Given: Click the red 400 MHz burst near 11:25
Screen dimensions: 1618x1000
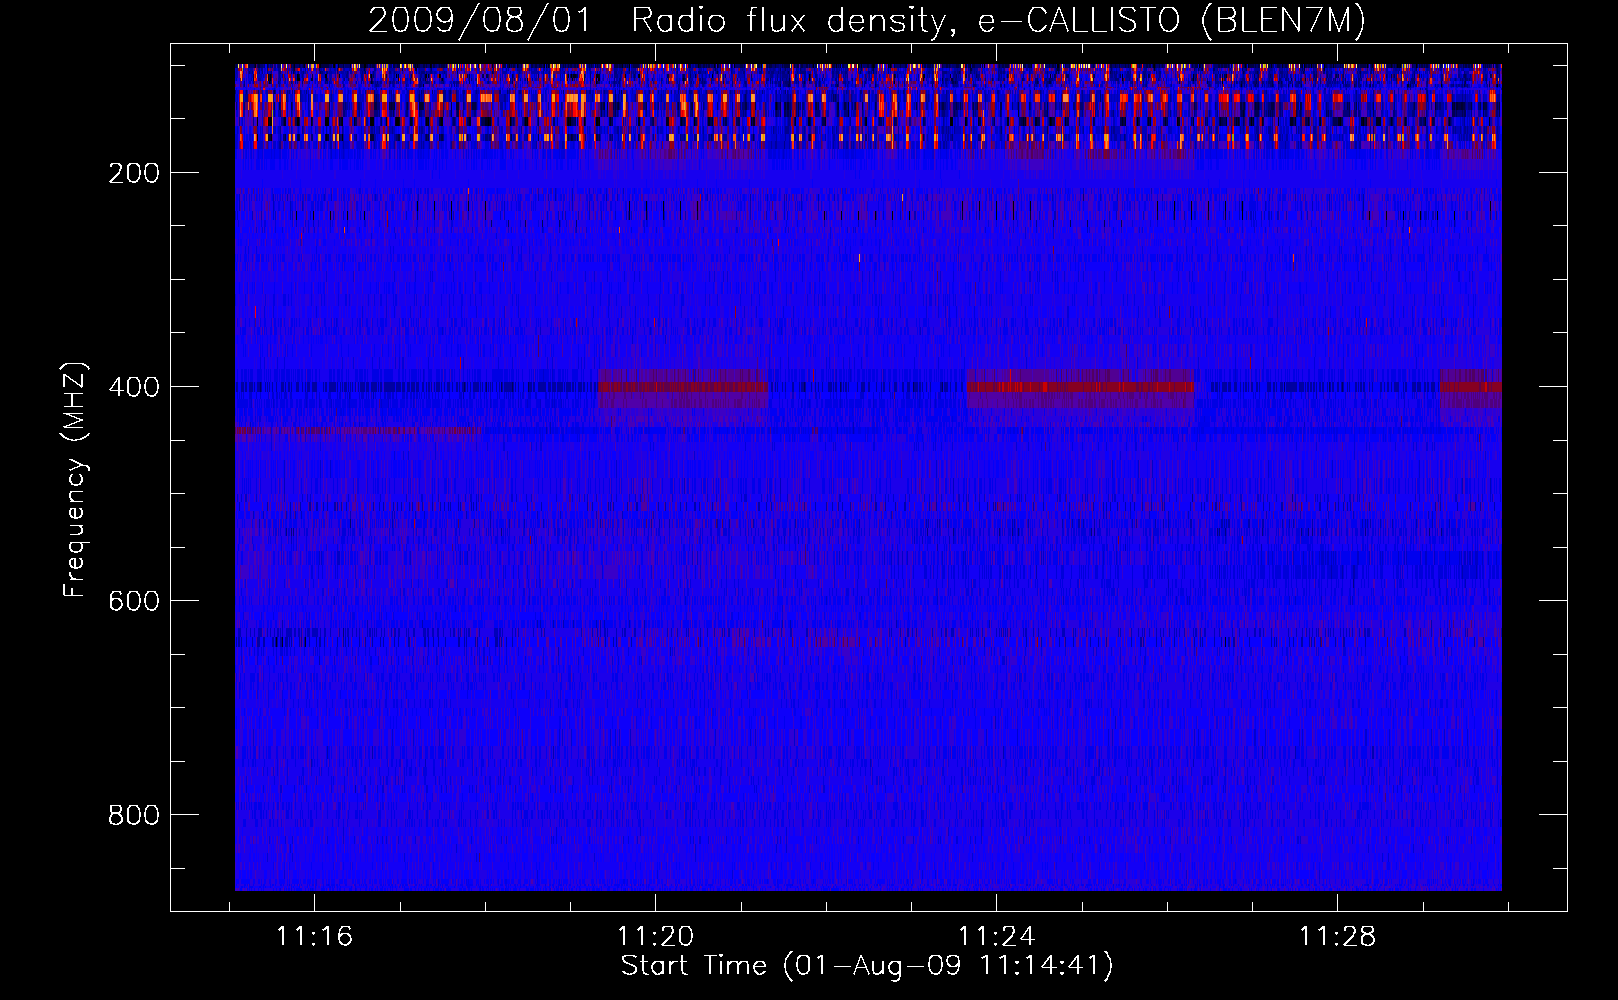Looking at the screenshot, I should (1081, 387).
